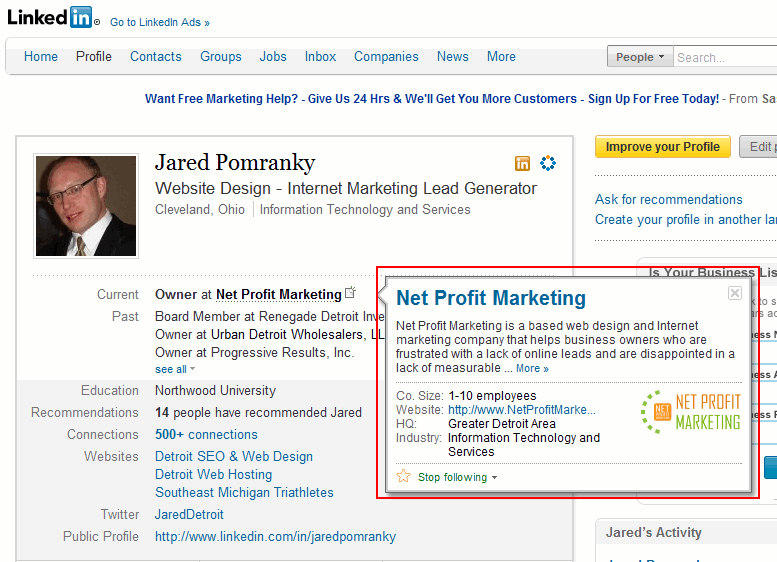Open the public profile URL link
Screen dimensions: 777x562
point(276,536)
